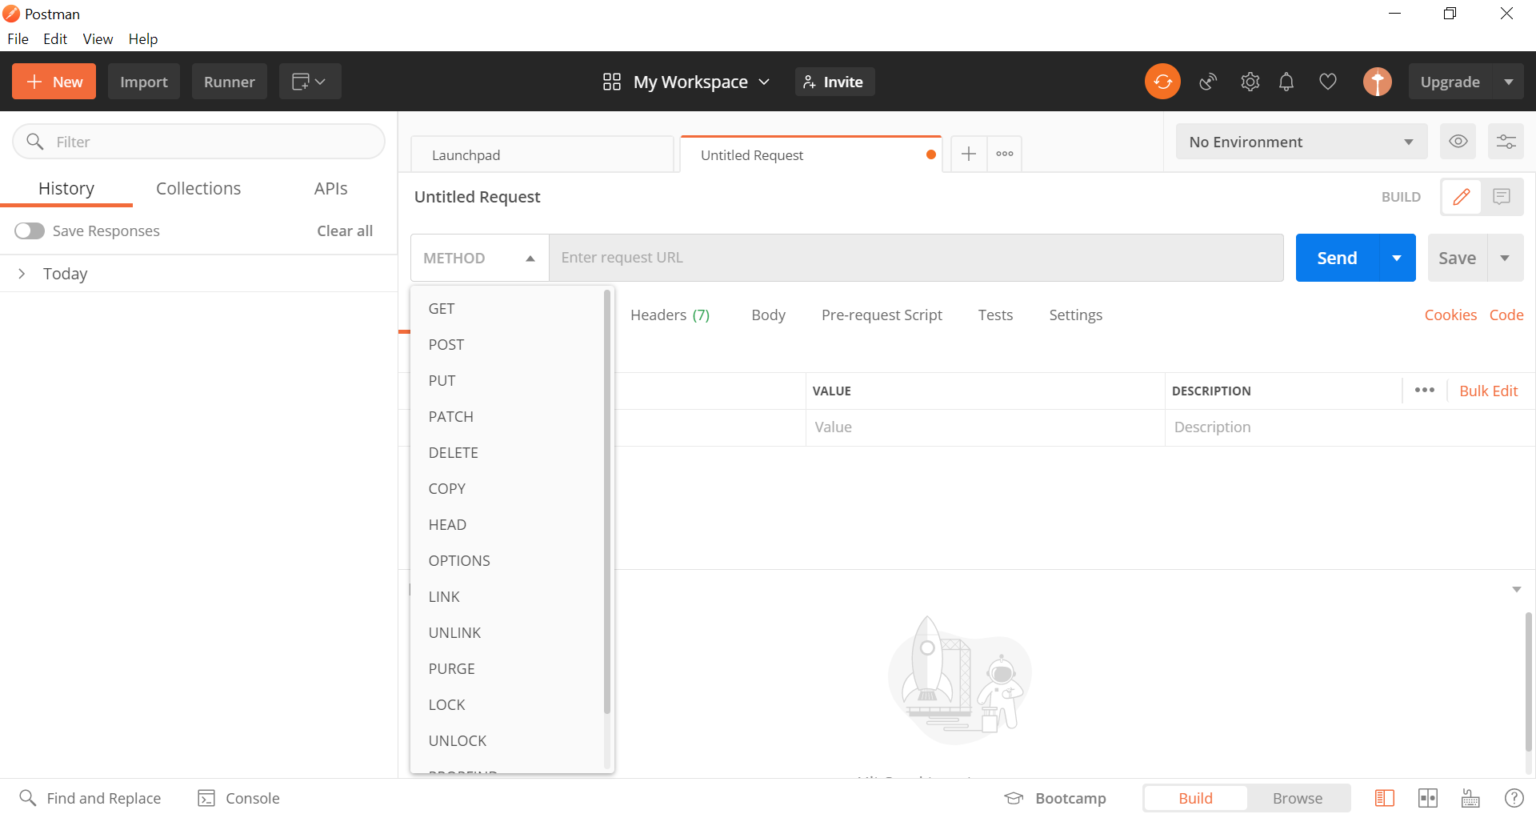Click the heart icon in the header

[x=1328, y=81]
